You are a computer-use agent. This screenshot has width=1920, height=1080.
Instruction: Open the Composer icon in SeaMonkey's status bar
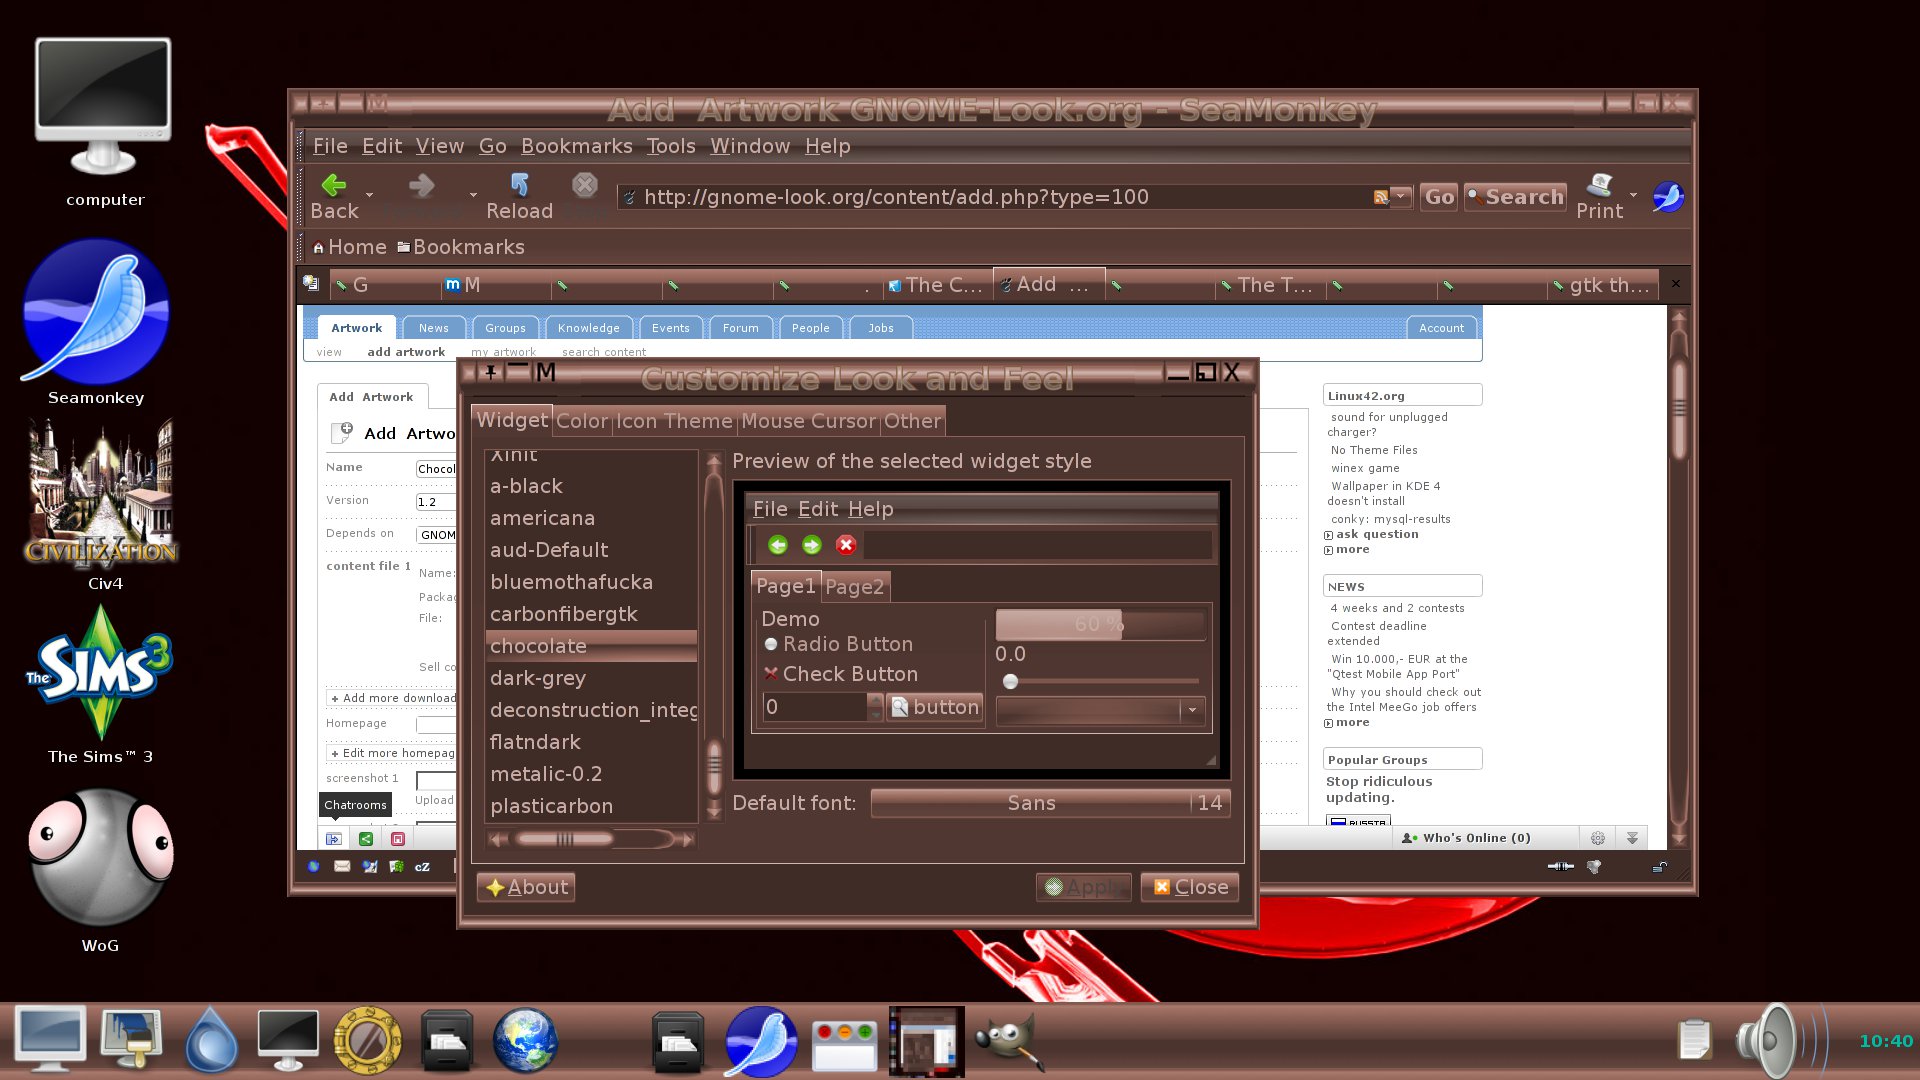pyautogui.click(x=370, y=867)
